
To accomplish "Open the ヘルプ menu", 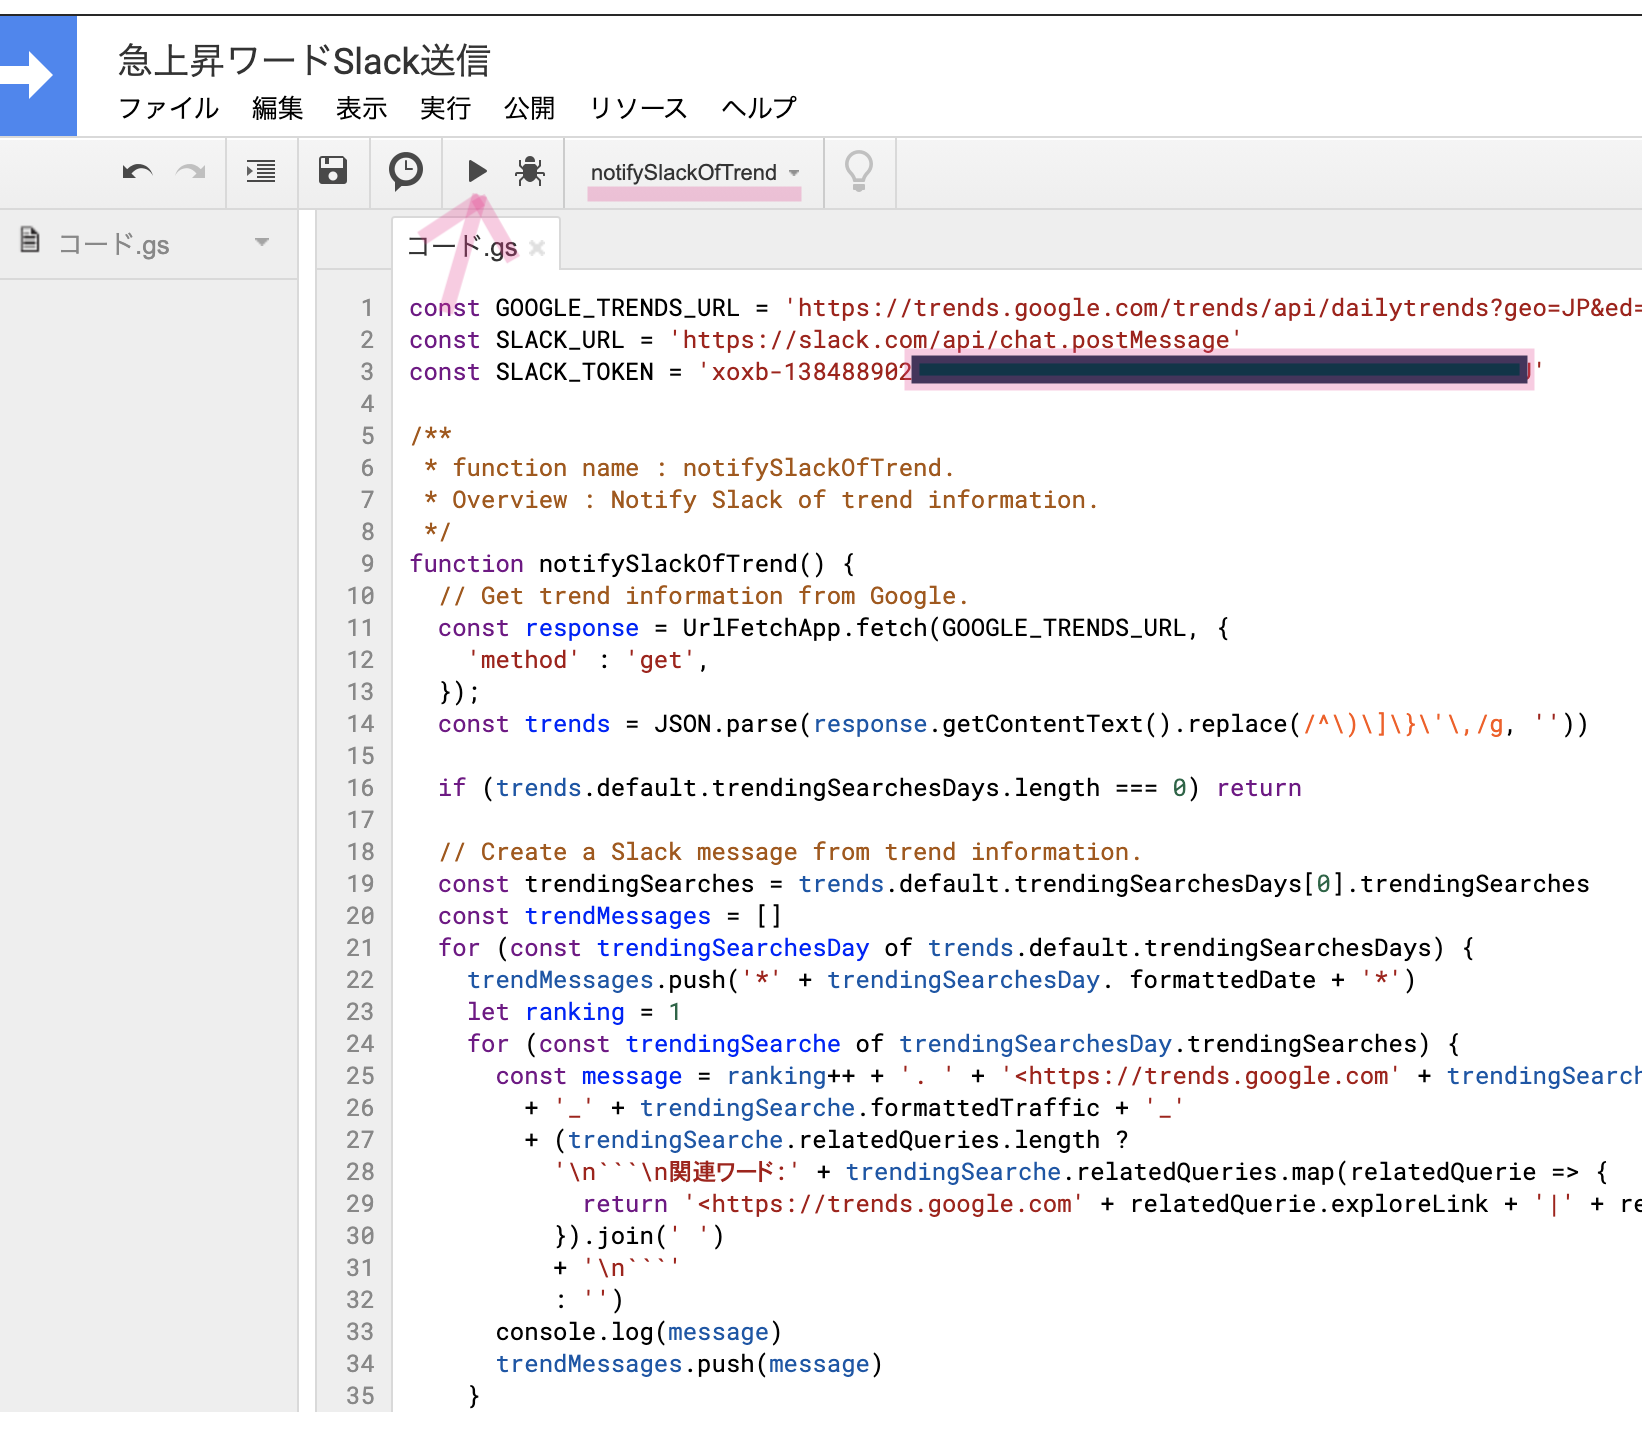I will point(759,107).
